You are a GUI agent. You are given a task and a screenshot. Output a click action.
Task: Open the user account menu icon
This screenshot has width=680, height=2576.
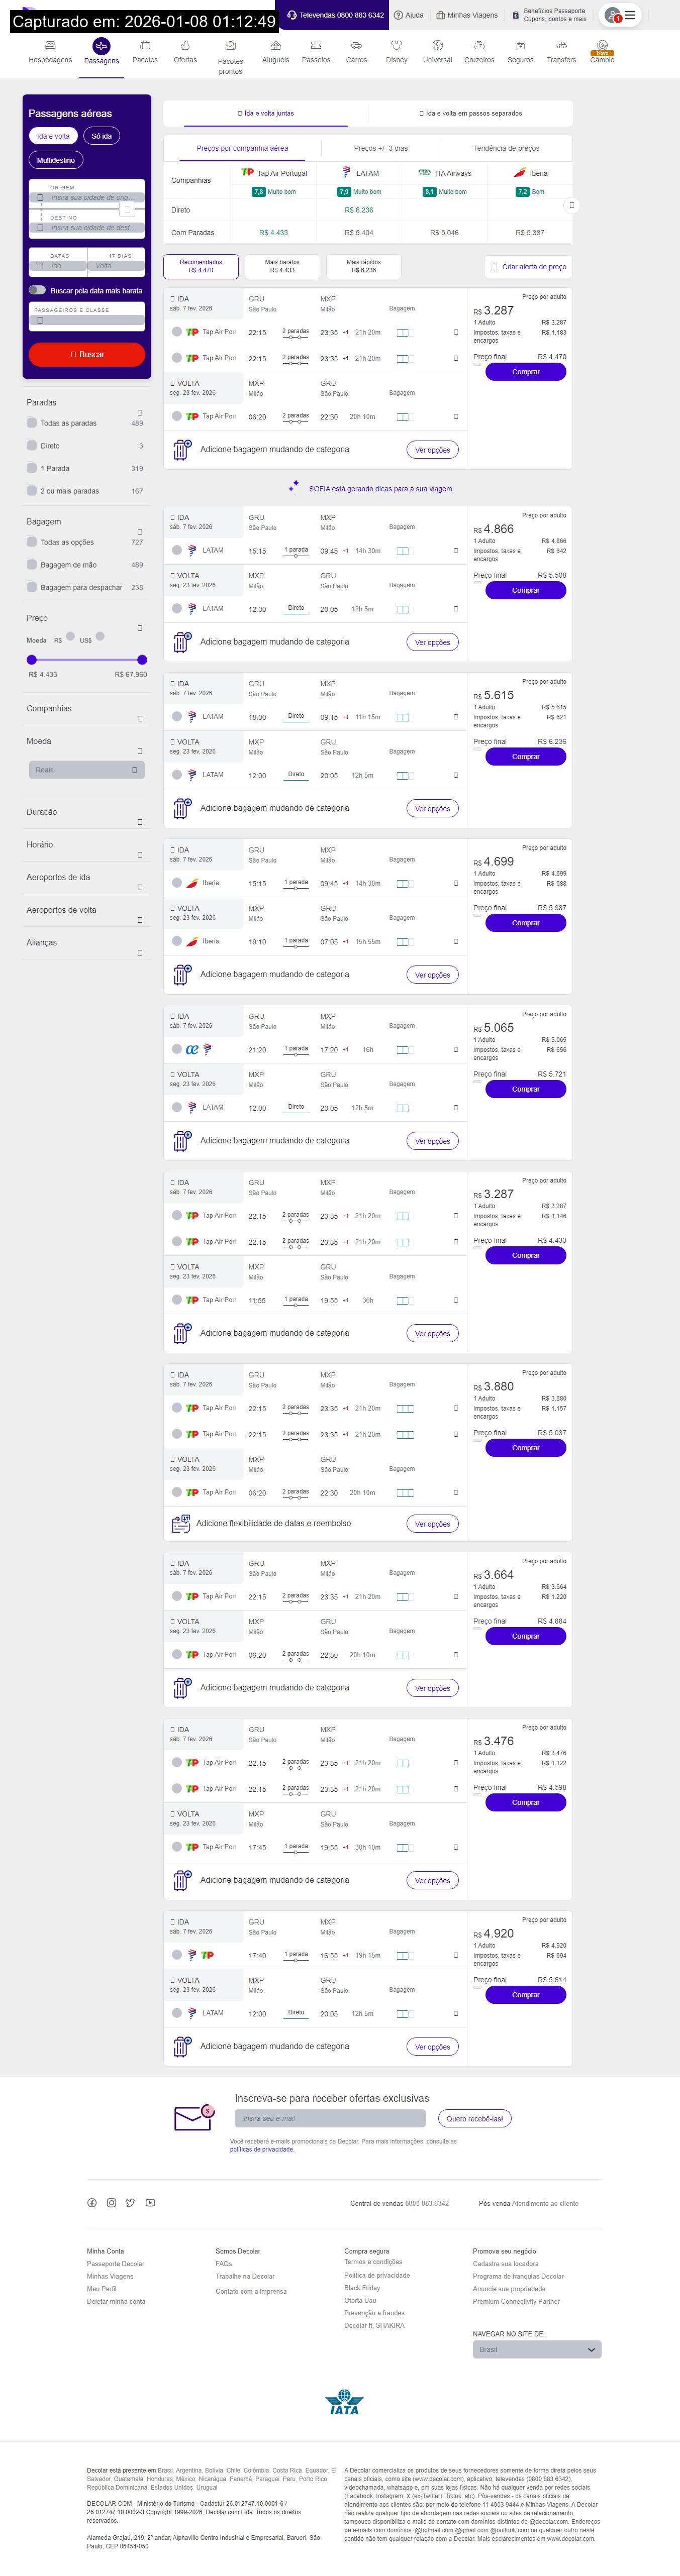click(x=621, y=15)
